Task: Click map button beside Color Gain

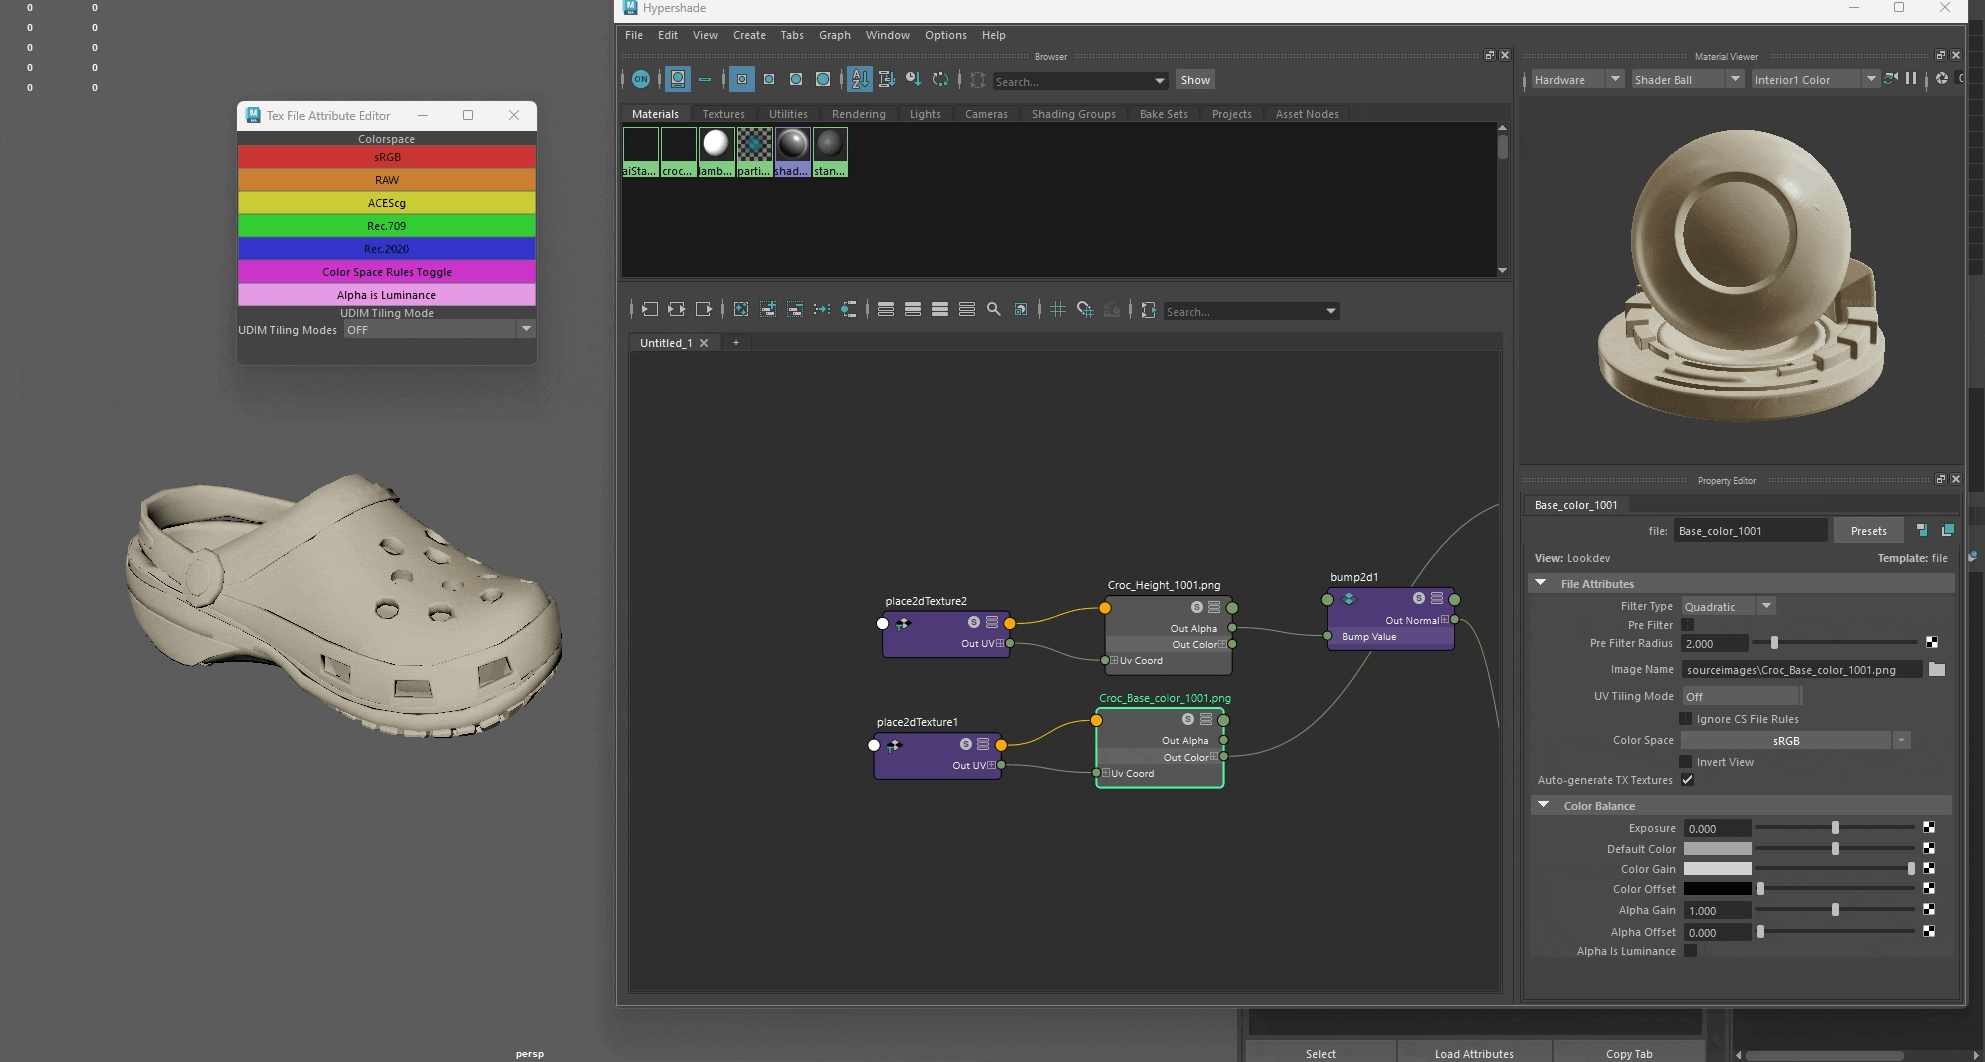Action: (1929, 869)
